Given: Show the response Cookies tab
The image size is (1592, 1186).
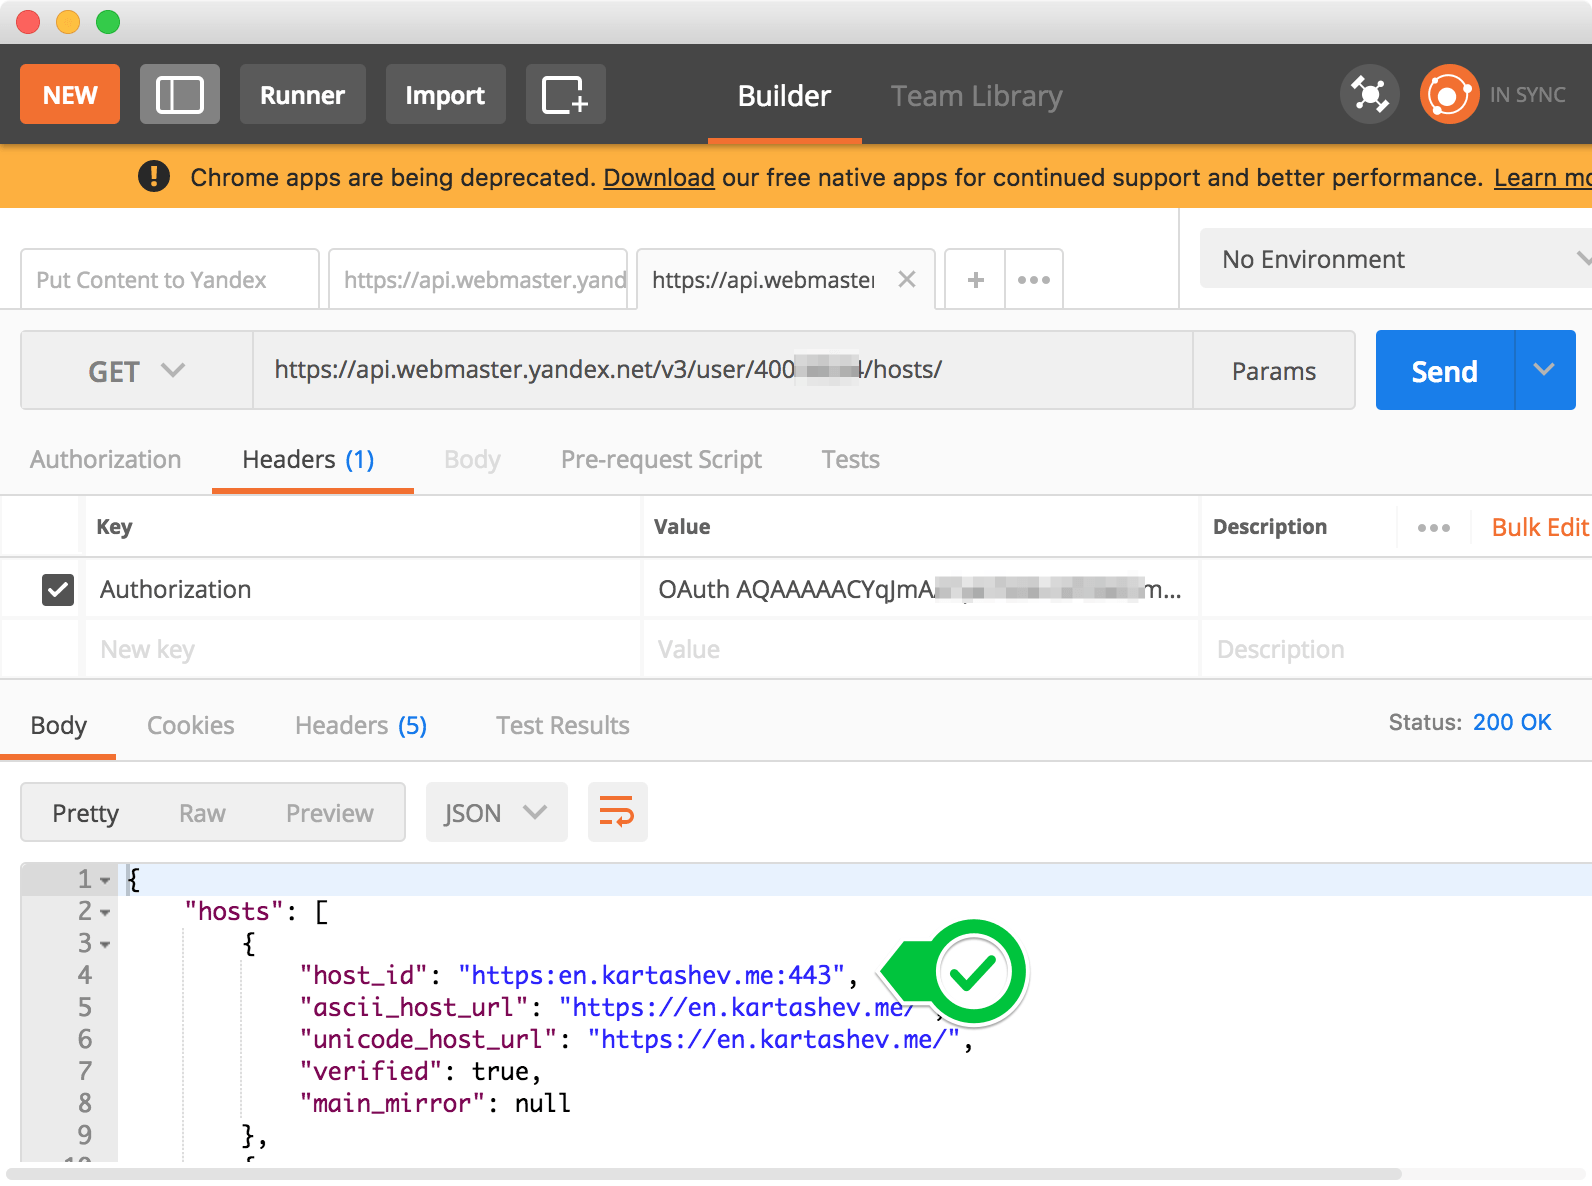Looking at the screenshot, I should (x=190, y=726).
